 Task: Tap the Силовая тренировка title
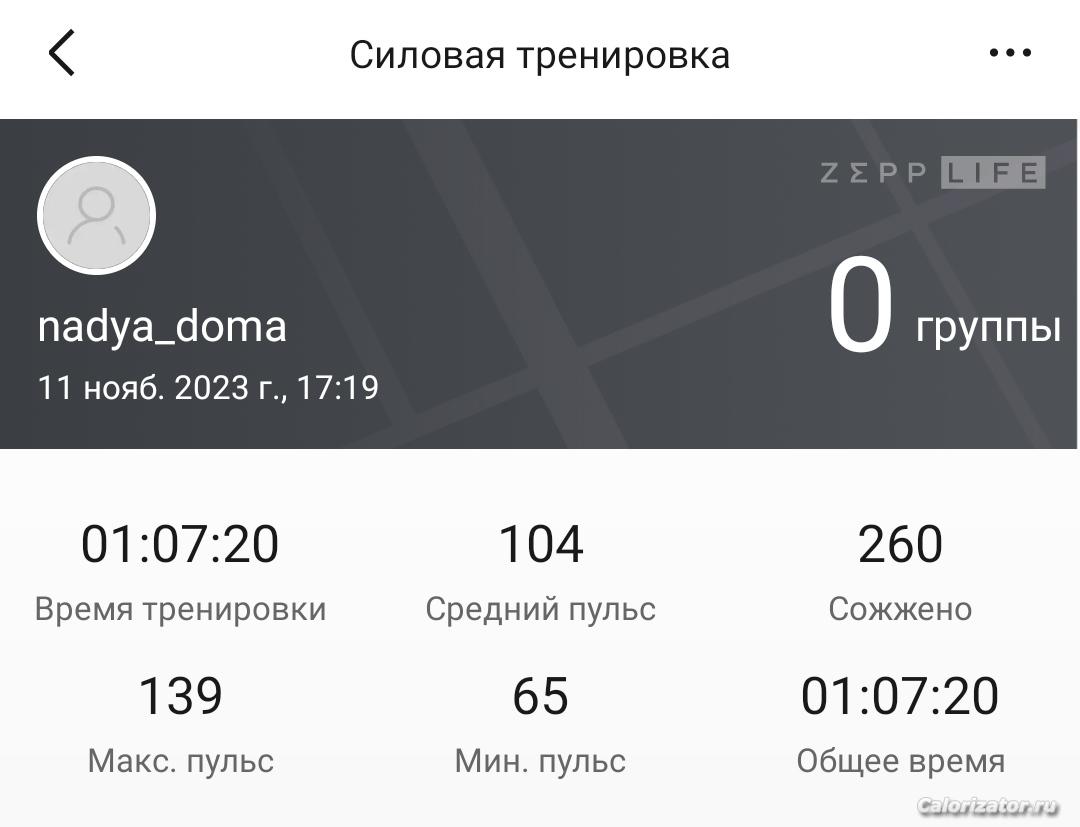[539, 54]
